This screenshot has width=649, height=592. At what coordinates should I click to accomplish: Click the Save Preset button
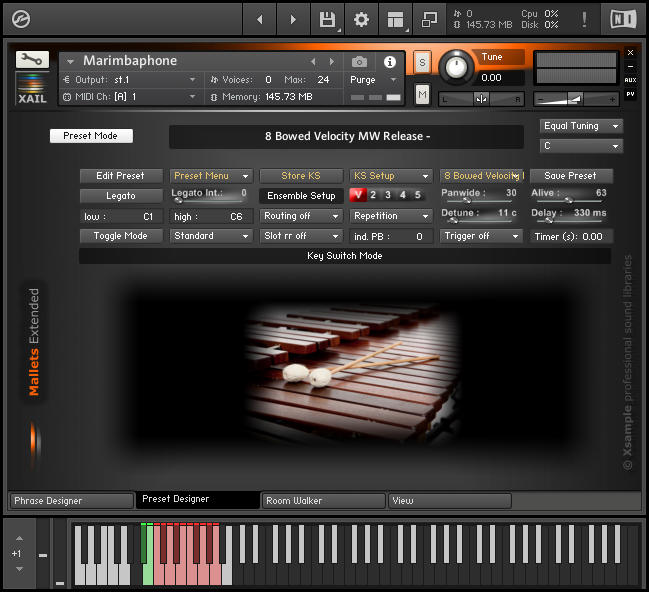point(570,176)
